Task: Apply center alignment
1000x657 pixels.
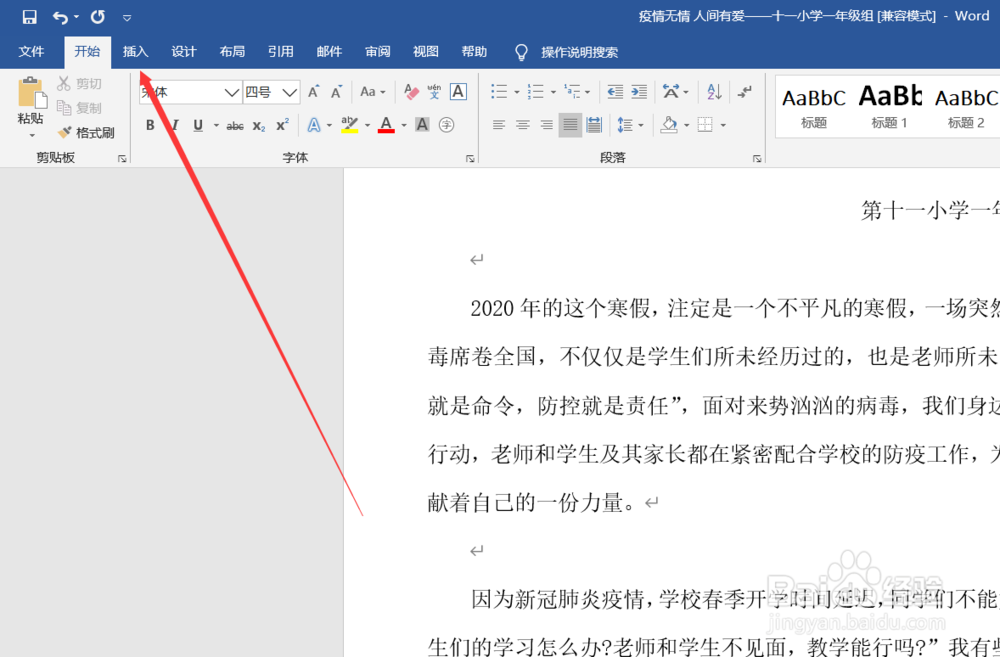Action: (x=522, y=124)
